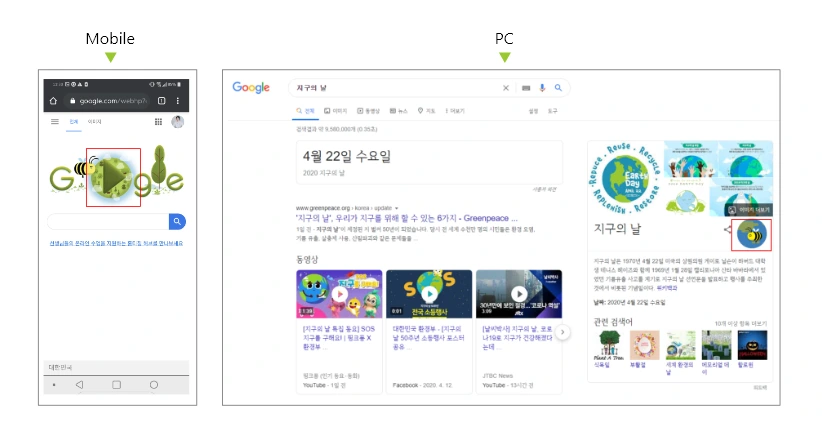822x423 pixels.
Task: Click the bee doodle icon in knowledge panel
Action: coord(751,235)
